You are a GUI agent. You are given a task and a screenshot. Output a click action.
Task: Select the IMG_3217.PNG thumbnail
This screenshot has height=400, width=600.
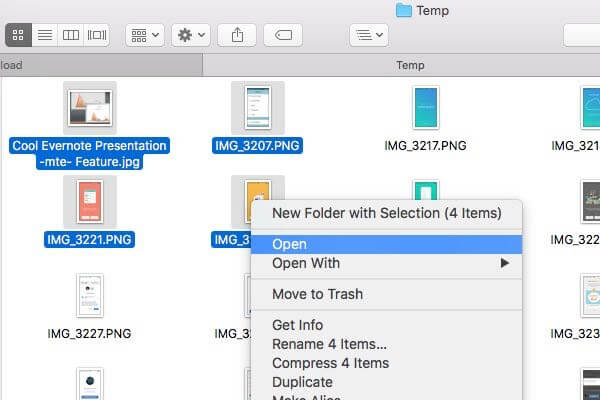[426, 108]
